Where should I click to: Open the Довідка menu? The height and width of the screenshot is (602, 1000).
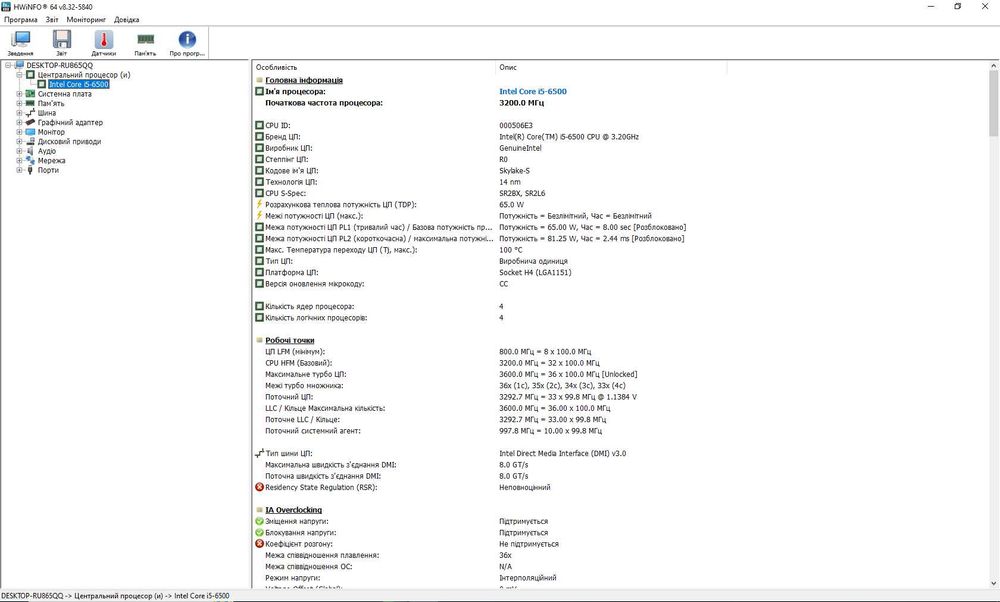(x=126, y=20)
